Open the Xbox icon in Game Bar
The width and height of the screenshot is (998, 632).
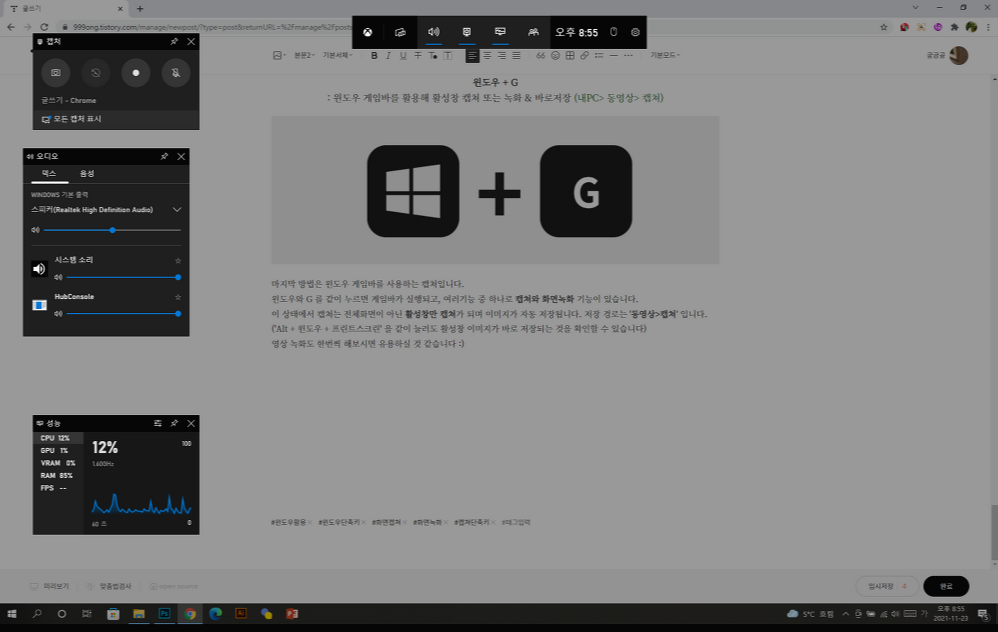(x=368, y=32)
